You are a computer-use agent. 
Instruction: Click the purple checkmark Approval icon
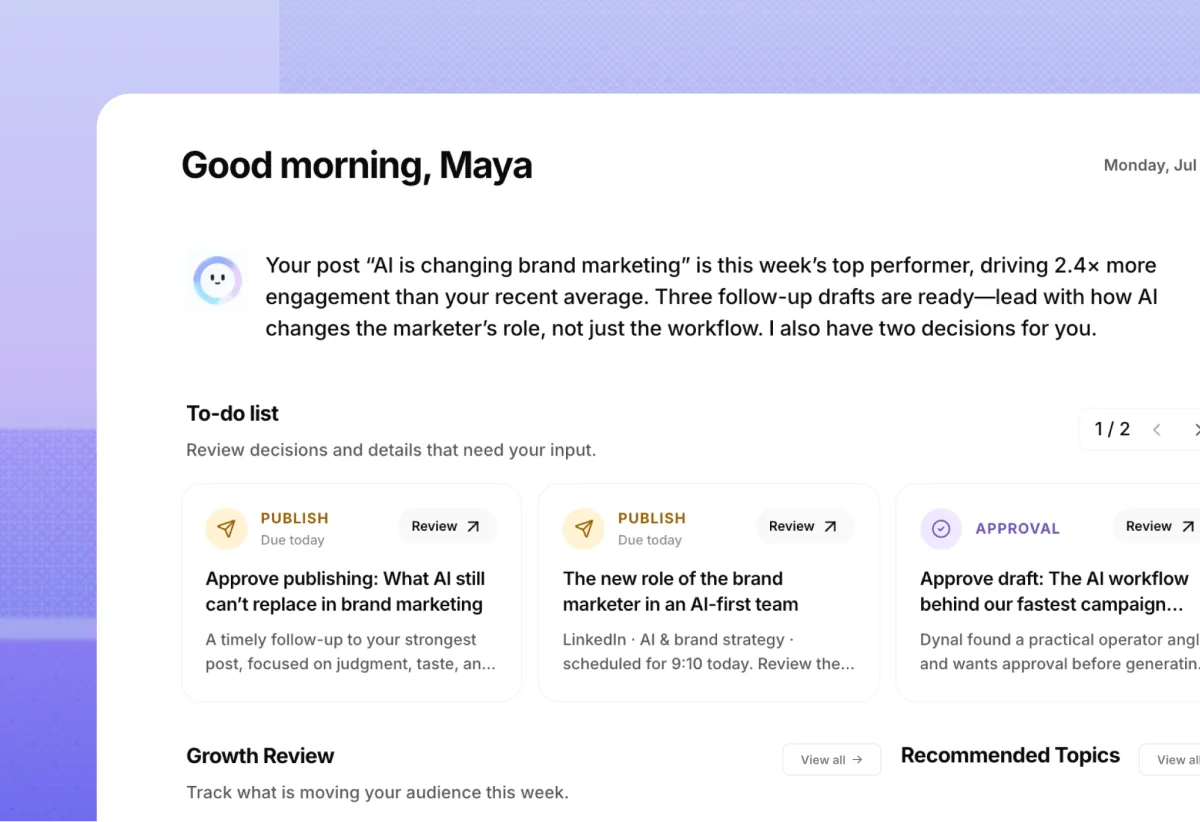tap(941, 528)
